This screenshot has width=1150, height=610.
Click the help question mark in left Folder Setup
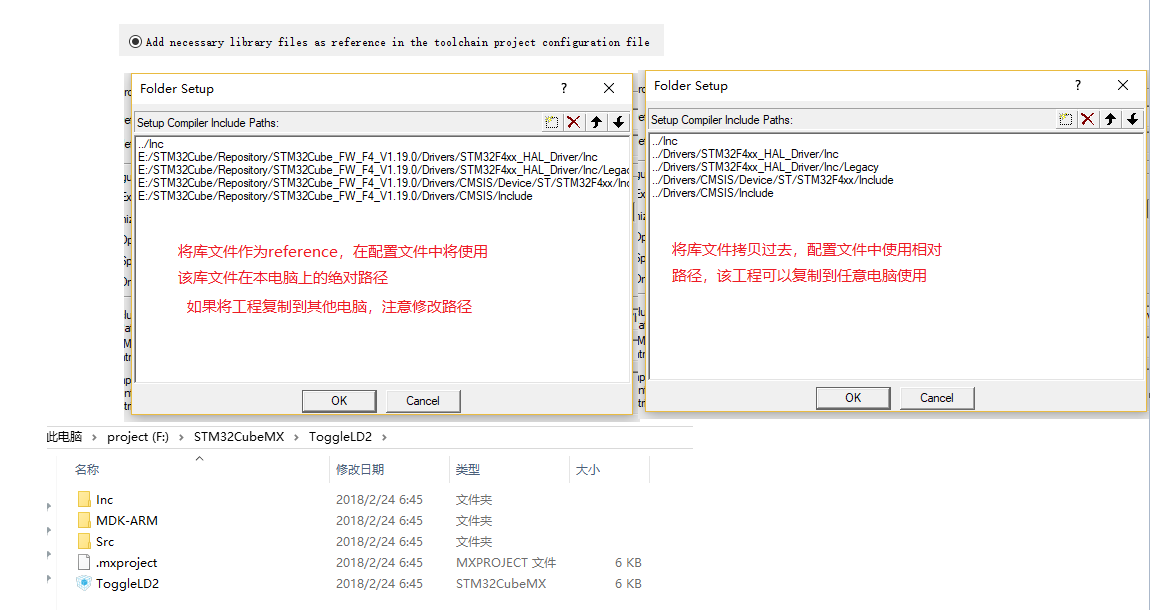tap(564, 88)
